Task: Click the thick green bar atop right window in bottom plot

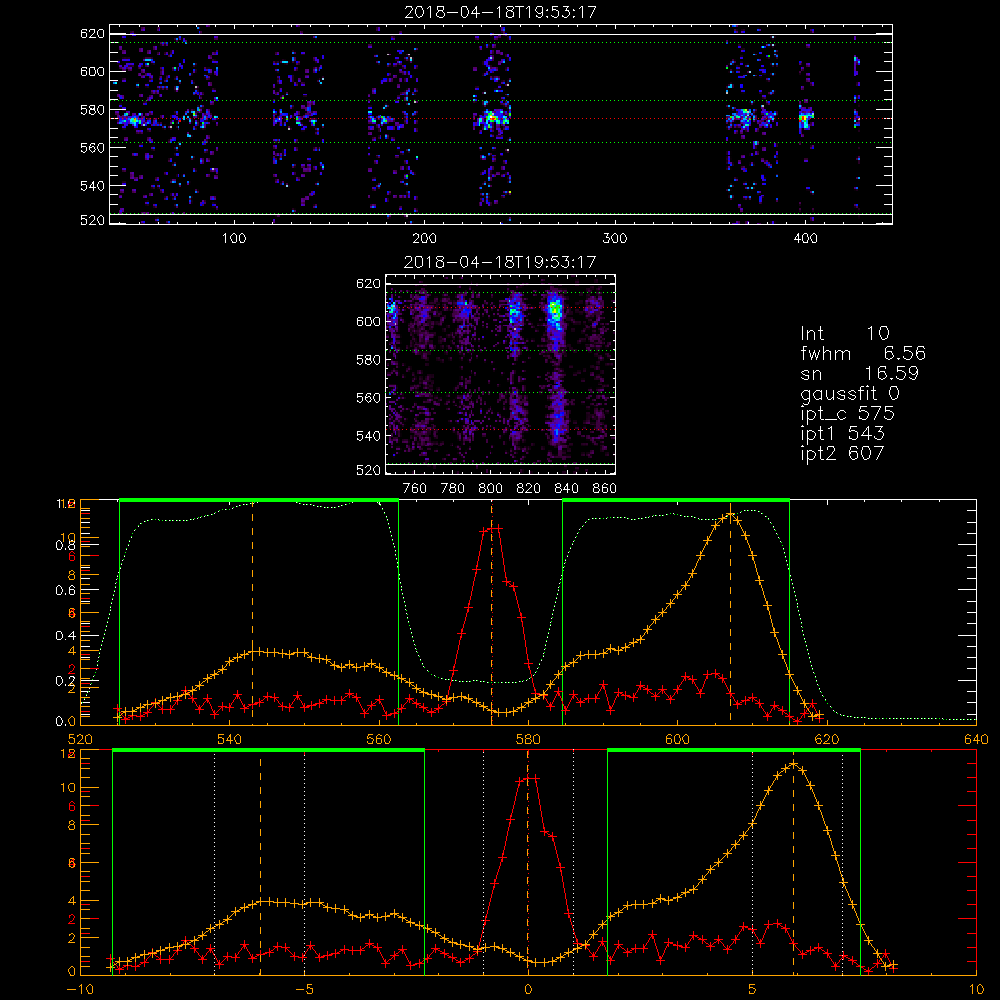Action: tap(733, 751)
